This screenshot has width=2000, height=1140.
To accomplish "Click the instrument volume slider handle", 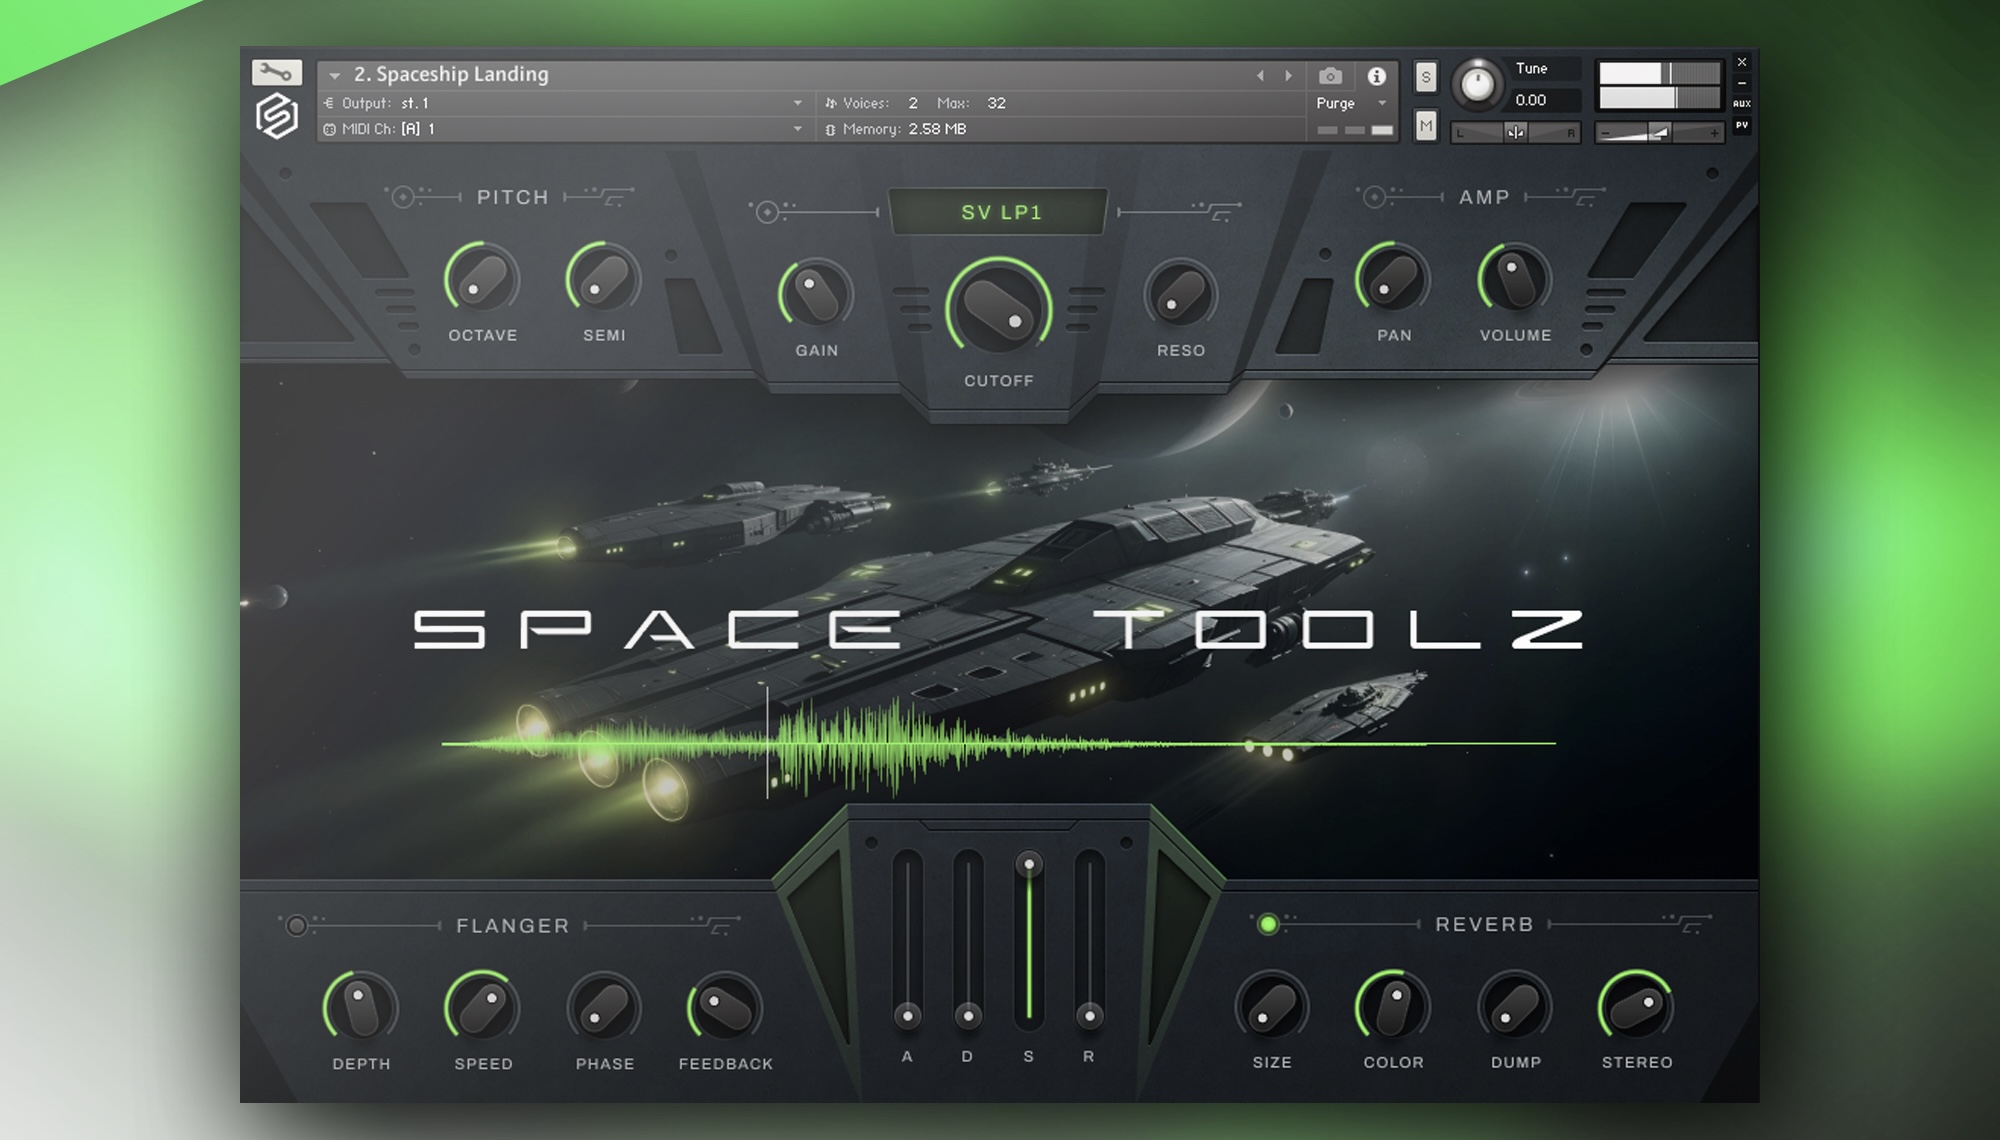I will (1659, 133).
